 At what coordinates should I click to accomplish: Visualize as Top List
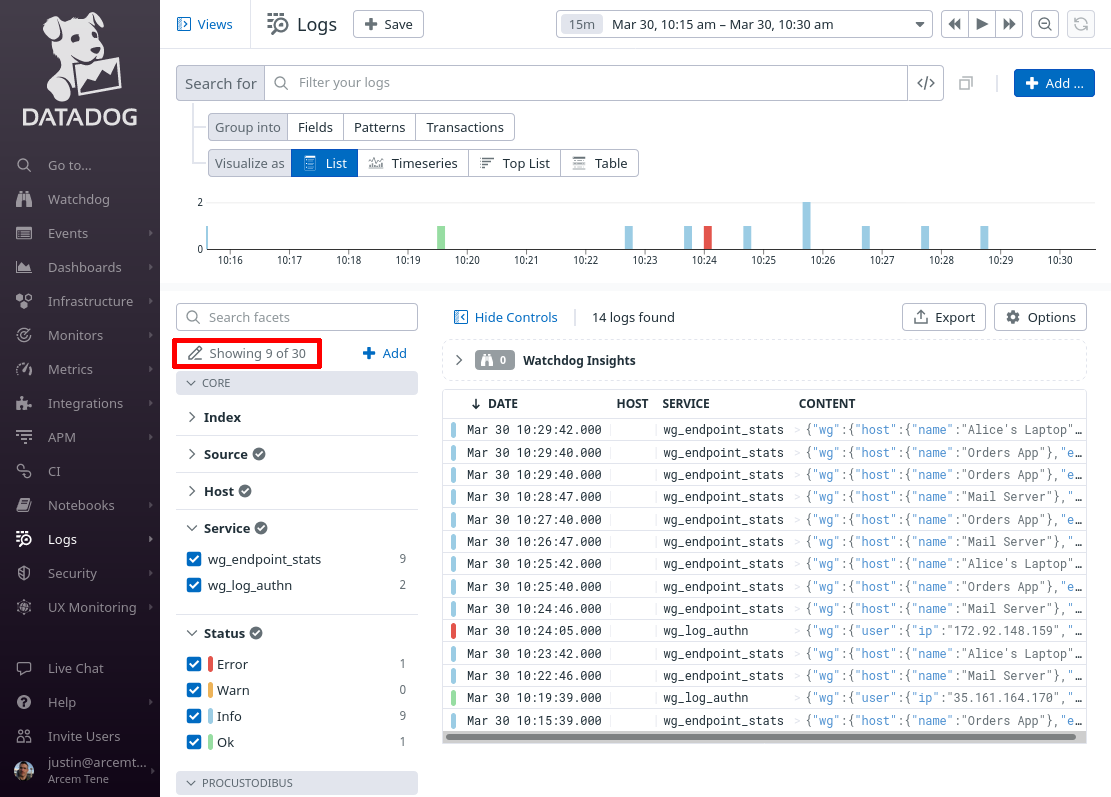coord(514,163)
